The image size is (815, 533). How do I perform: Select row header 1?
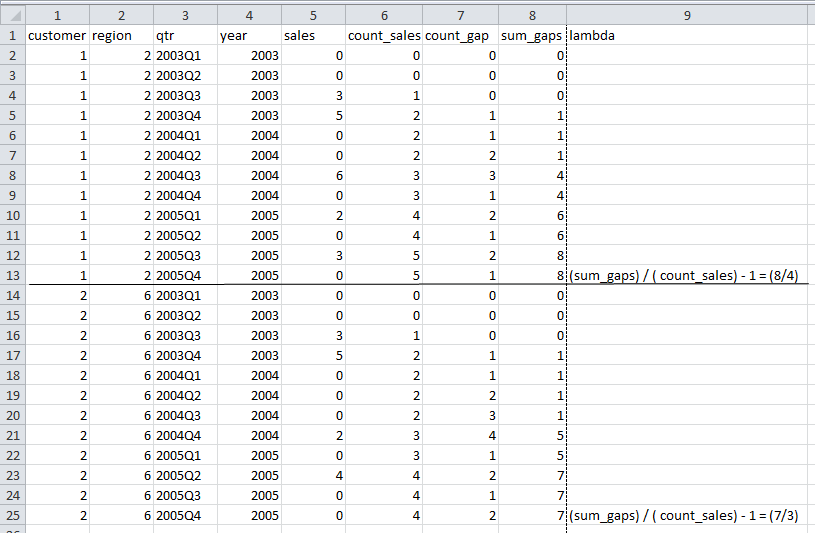click(12, 35)
